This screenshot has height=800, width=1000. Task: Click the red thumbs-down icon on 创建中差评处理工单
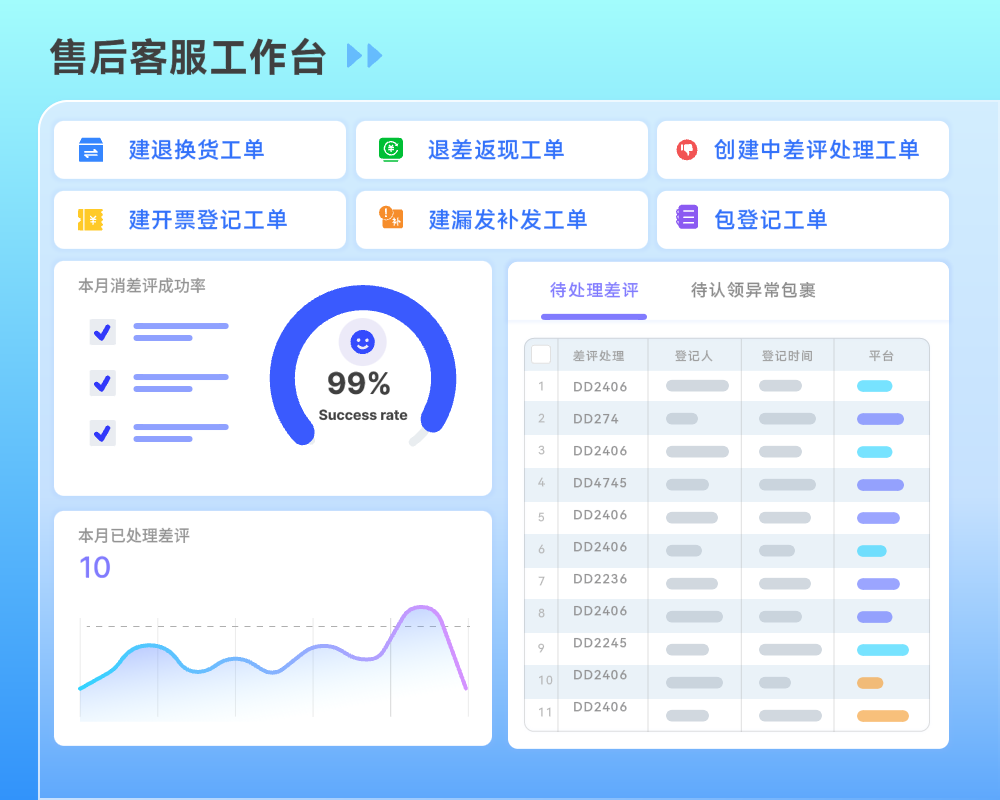click(x=688, y=149)
